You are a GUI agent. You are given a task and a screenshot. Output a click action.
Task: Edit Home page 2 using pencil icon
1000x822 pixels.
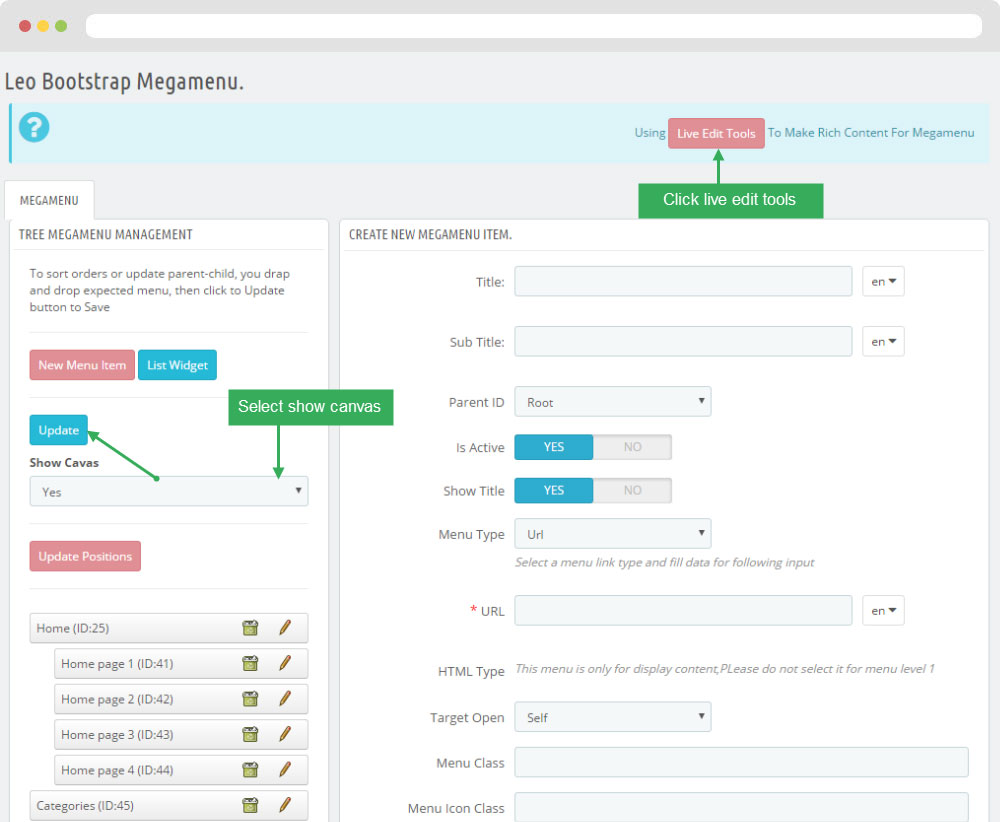284,699
